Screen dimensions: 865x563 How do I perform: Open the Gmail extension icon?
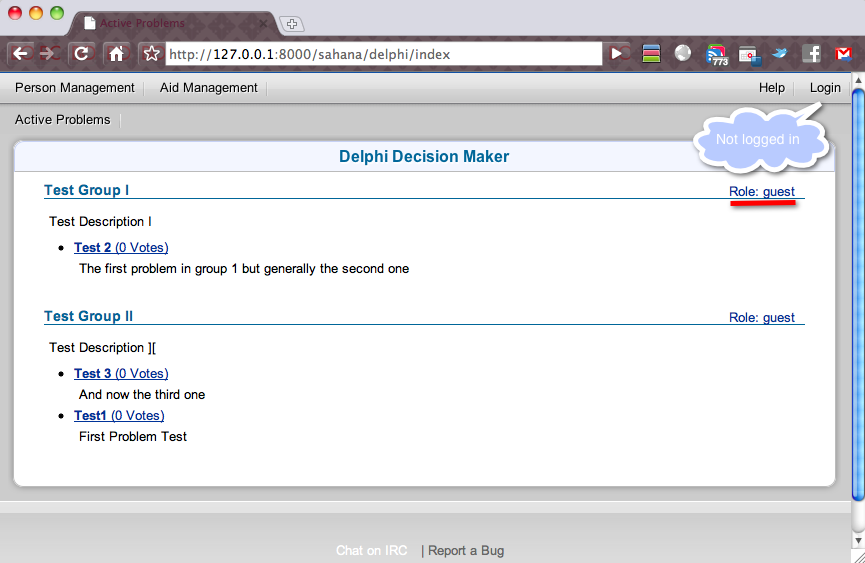pyautogui.click(x=843, y=54)
